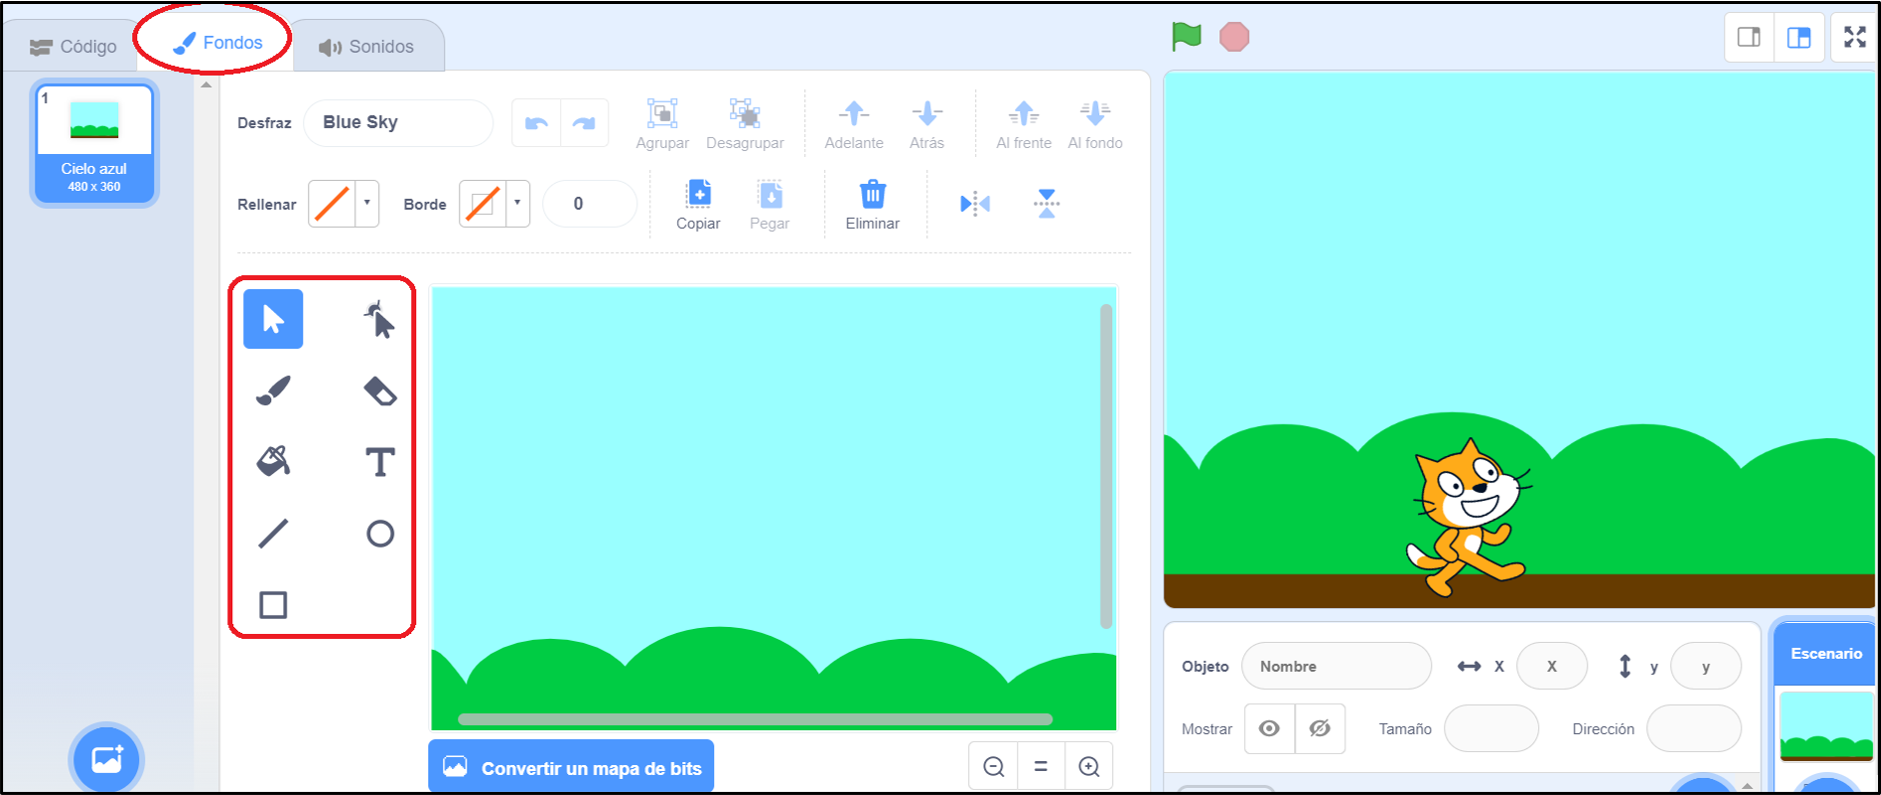Paste using the Pegar icon

(769, 194)
